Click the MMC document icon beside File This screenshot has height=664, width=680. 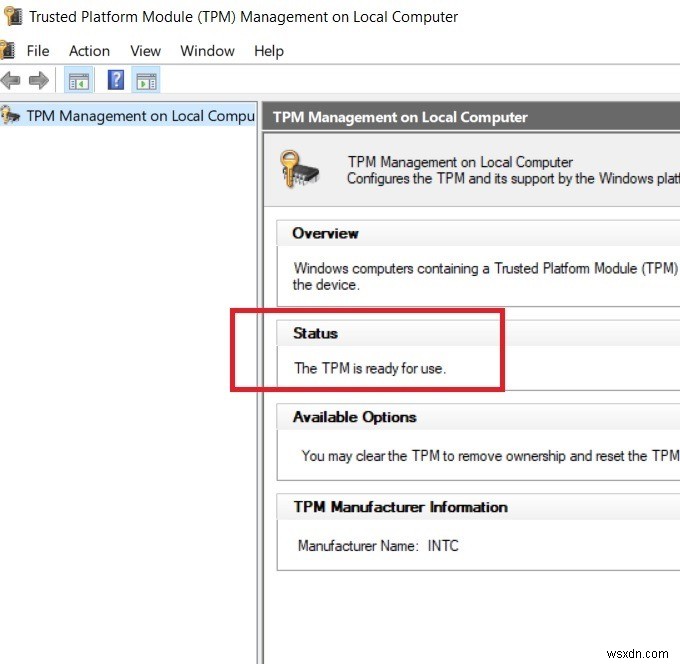click(7, 49)
